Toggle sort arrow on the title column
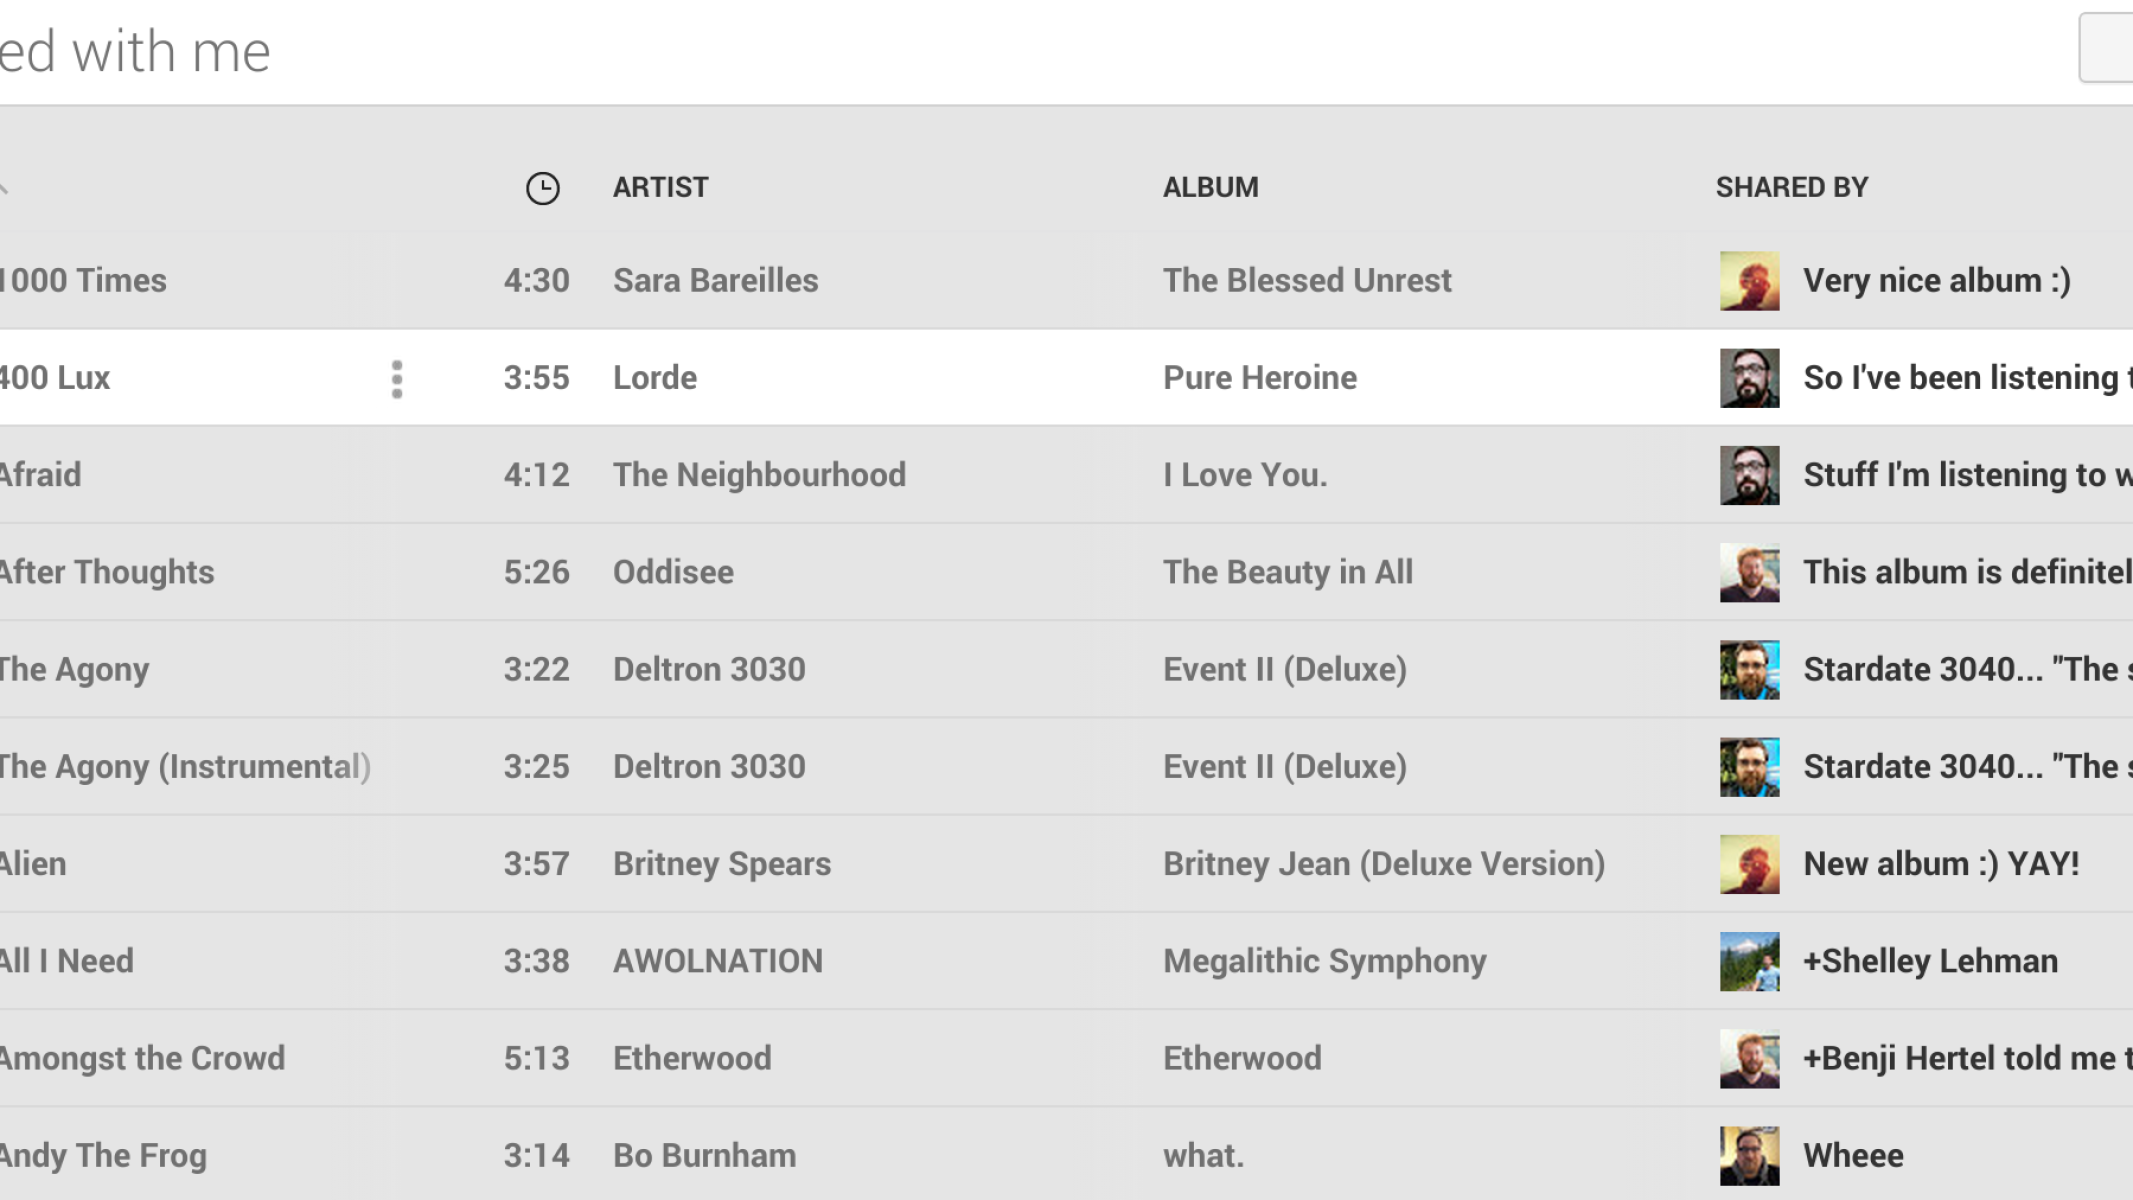The image size is (2133, 1200). (x=4, y=188)
